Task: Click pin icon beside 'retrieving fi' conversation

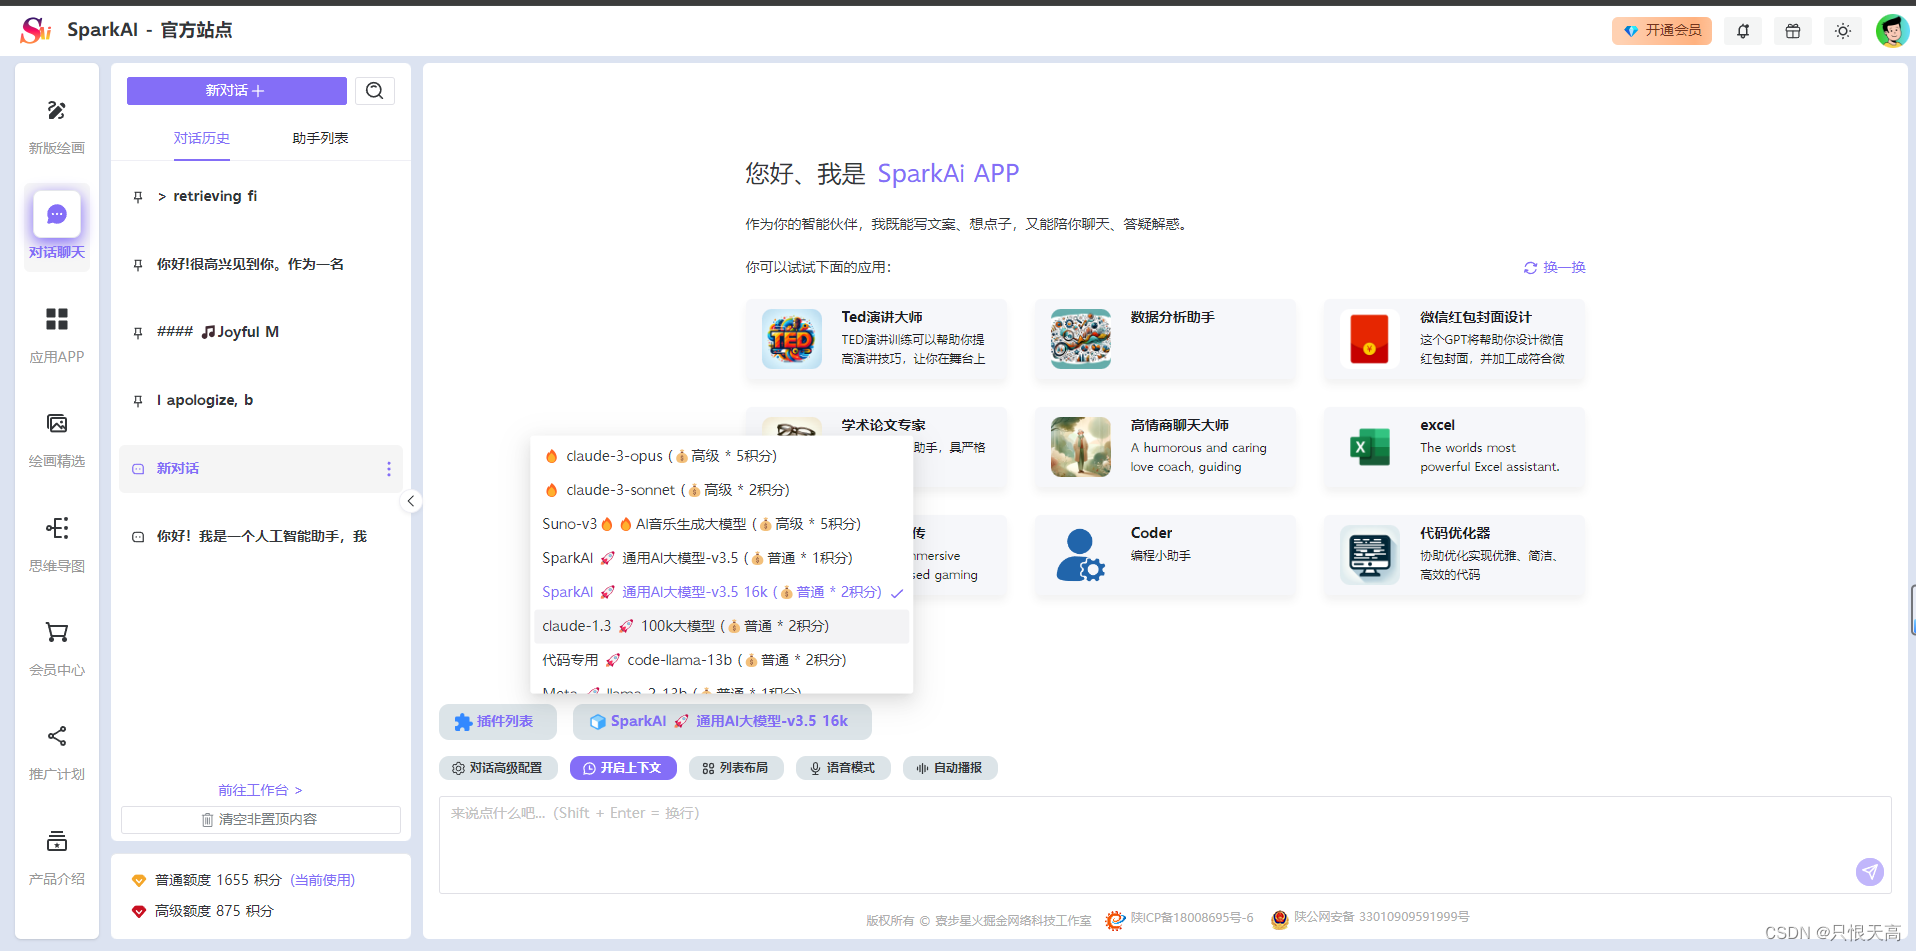Action: tap(138, 197)
